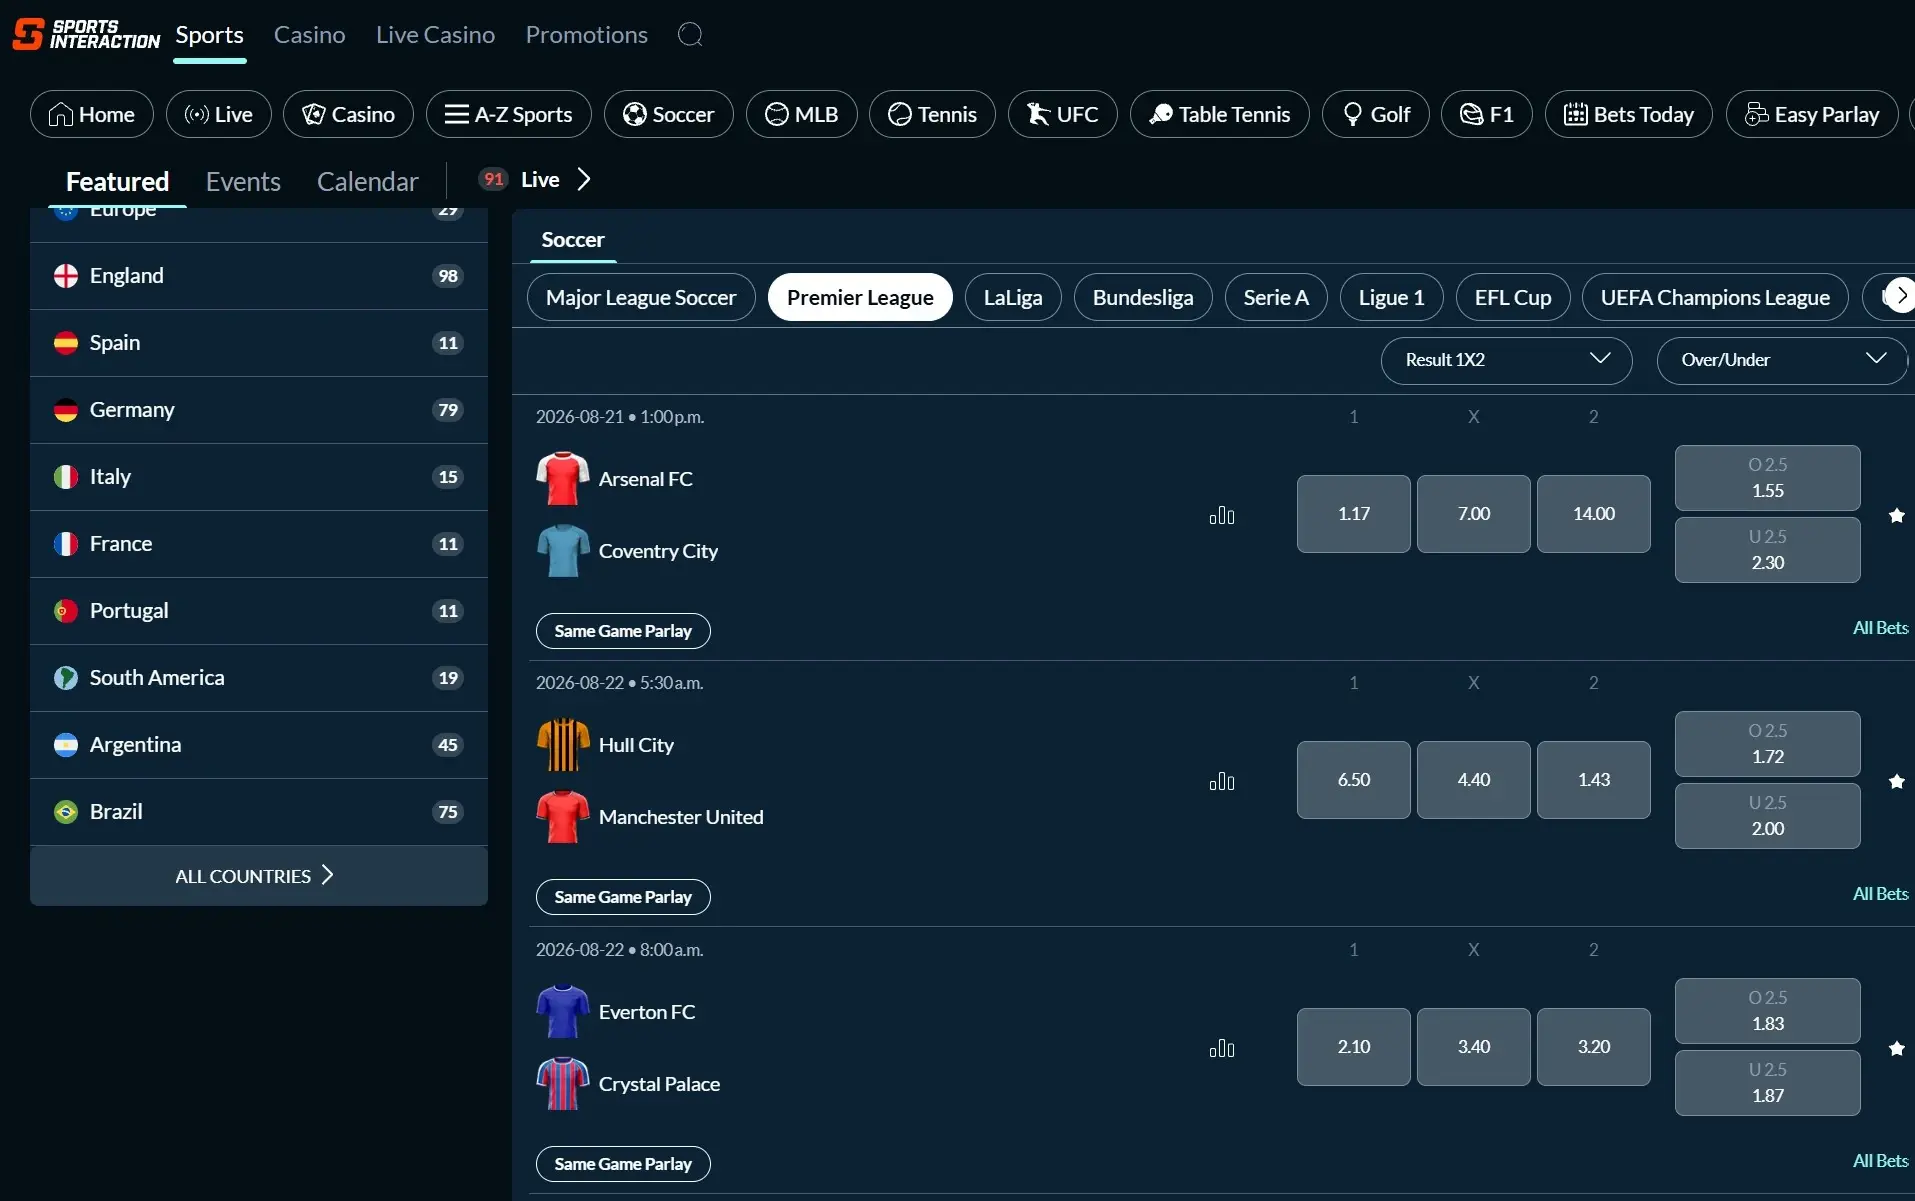Open the MLB quick link
Image resolution: width=1915 pixels, height=1201 pixels.
pyautogui.click(x=802, y=114)
